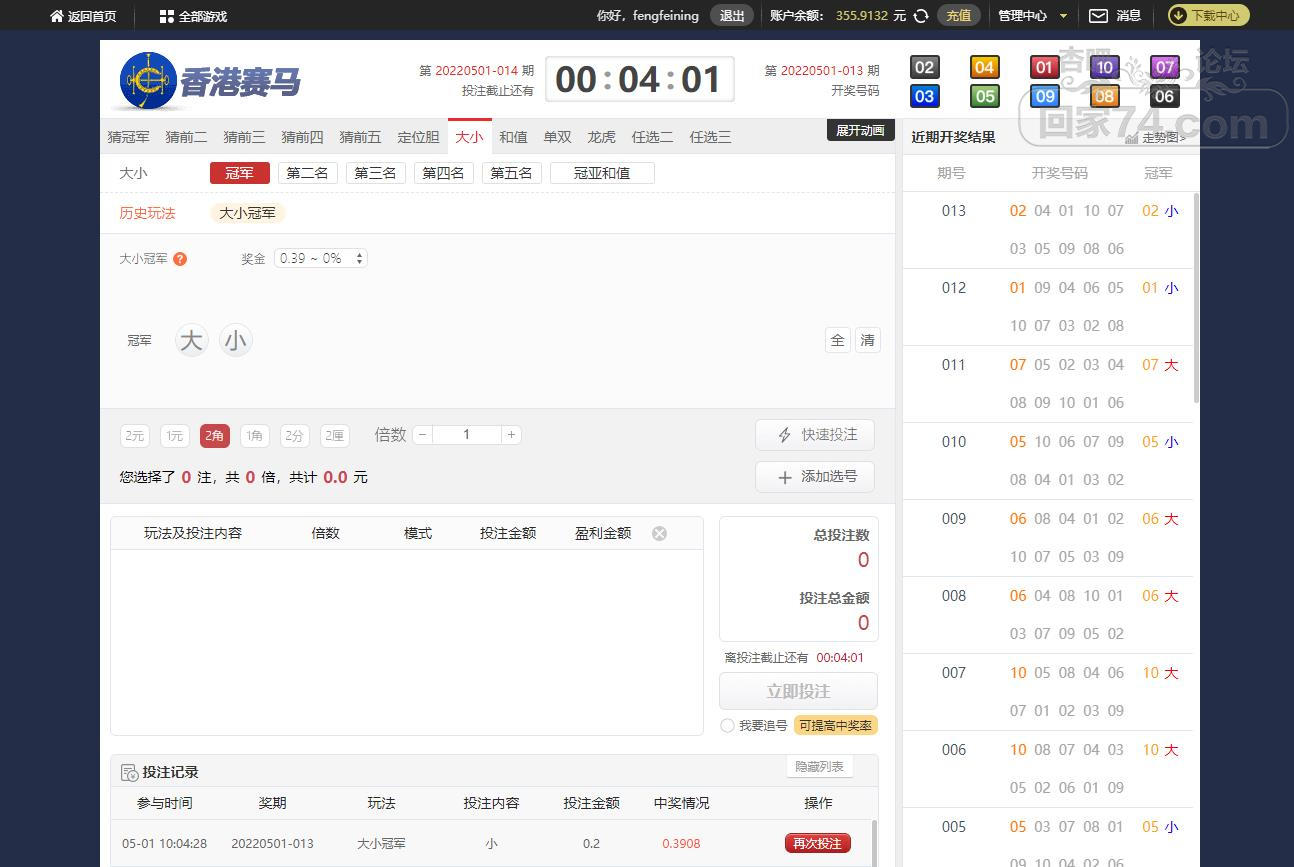Viewport: 1294px width, 867px height.
Task: Refresh the account balance
Action: (x=921, y=16)
